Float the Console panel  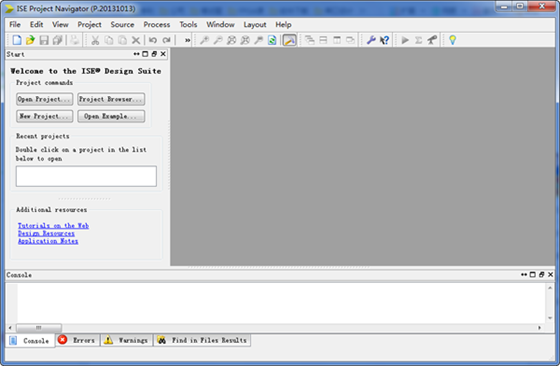[x=541, y=275]
